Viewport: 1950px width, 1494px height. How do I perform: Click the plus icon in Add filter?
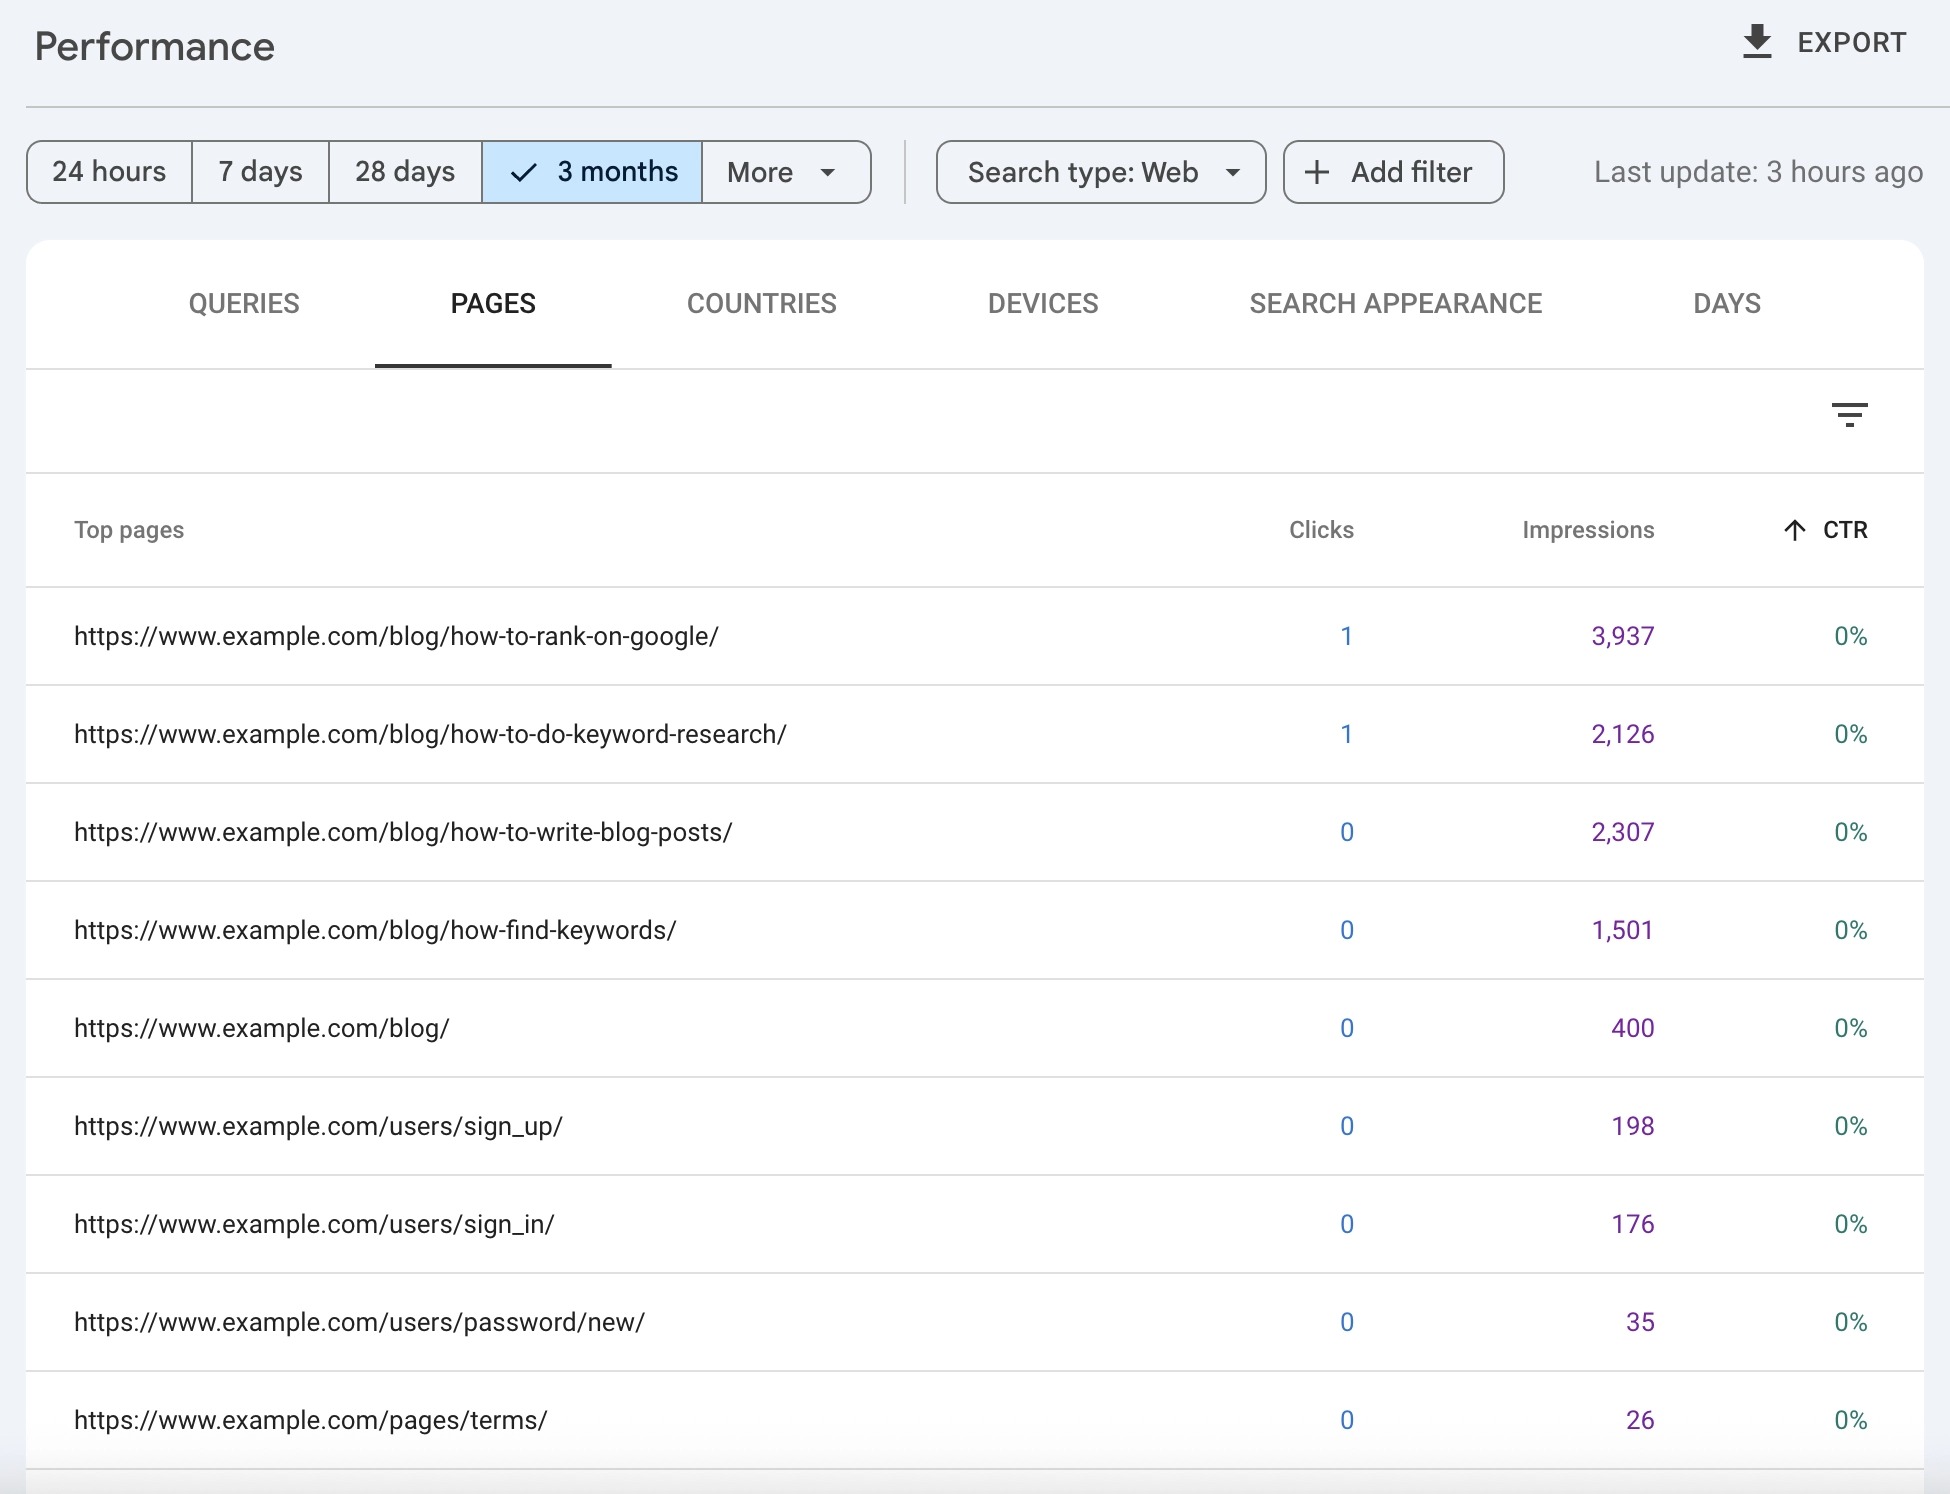1316,172
